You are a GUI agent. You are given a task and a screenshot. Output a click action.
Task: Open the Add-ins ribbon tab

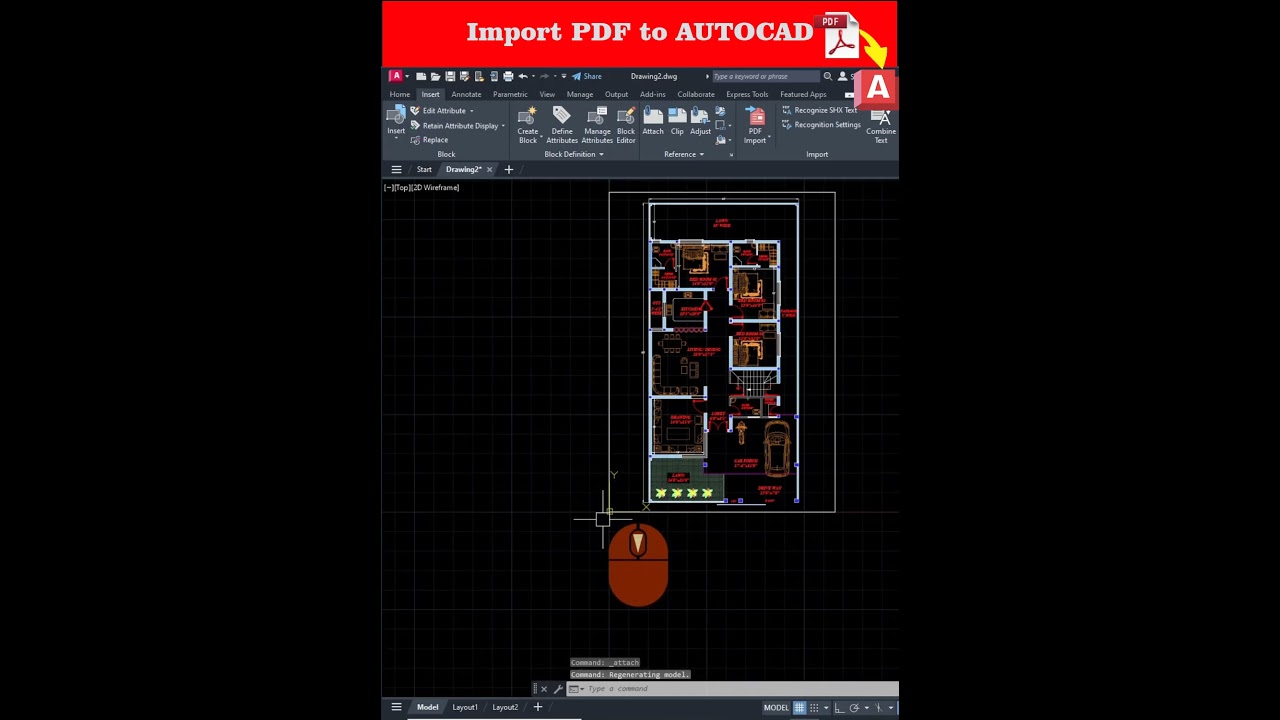tap(653, 94)
